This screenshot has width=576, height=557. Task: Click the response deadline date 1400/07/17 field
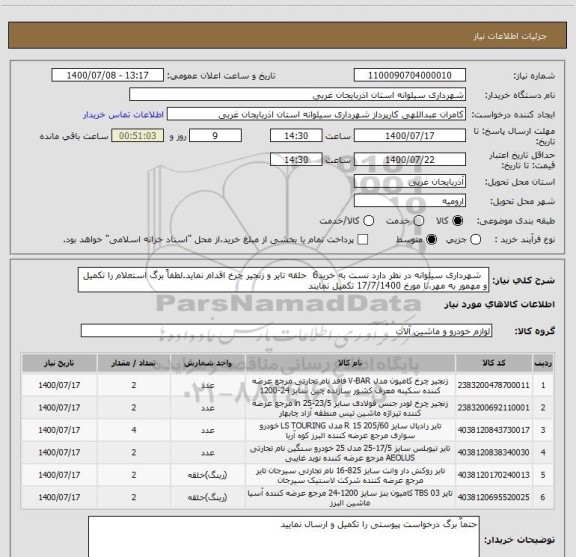point(410,136)
